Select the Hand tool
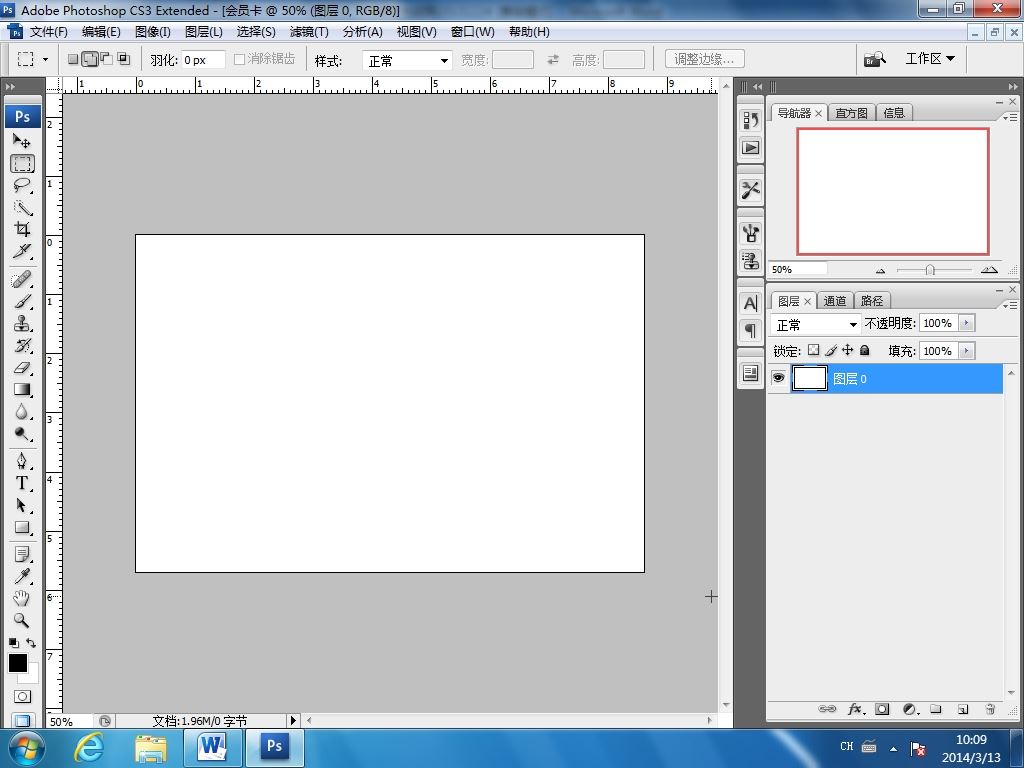The image size is (1024, 768). (x=22, y=598)
